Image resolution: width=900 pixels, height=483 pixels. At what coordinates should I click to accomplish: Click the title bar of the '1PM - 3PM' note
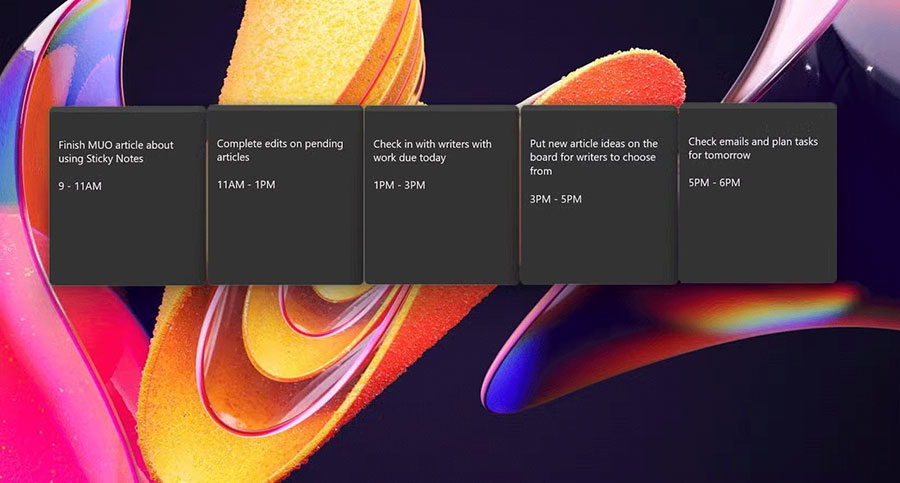(x=441, y=114)
